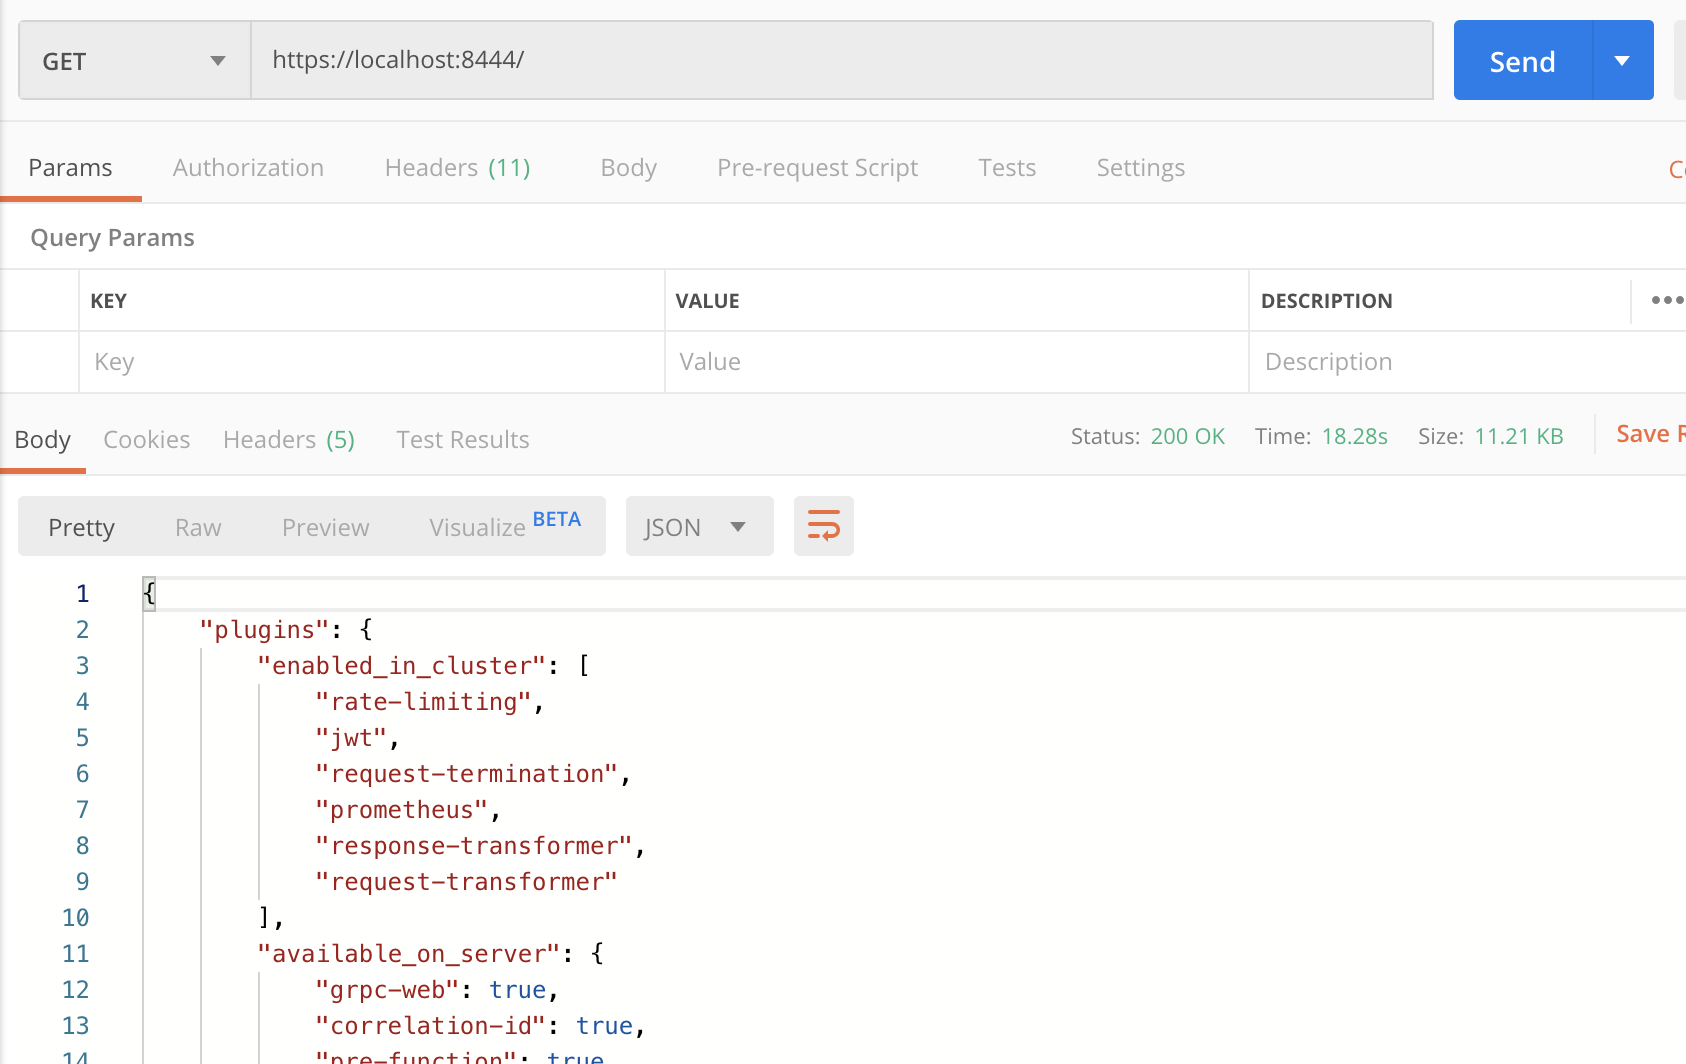Click the Send button

click(1522, 60)
